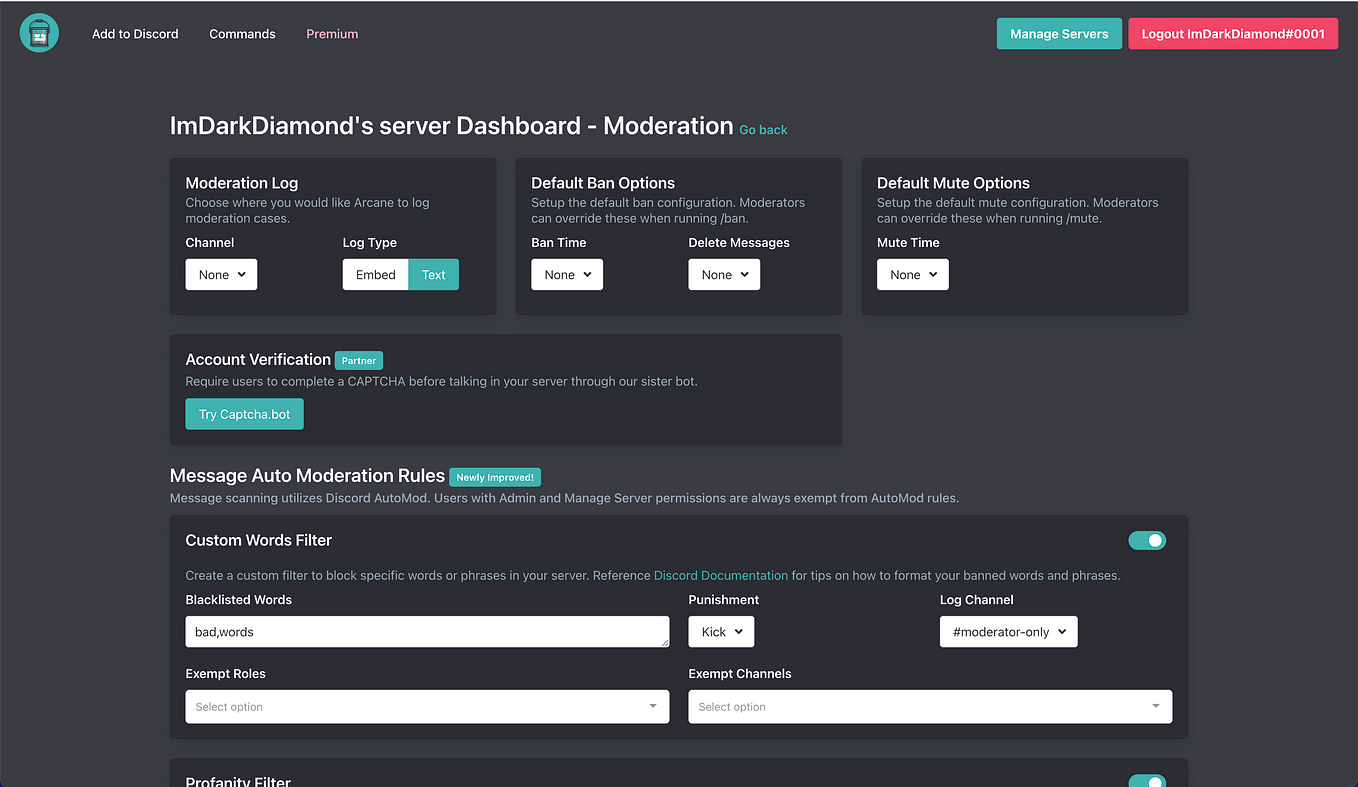
Task: Select Text log type
Action: [x=434, y=275]
